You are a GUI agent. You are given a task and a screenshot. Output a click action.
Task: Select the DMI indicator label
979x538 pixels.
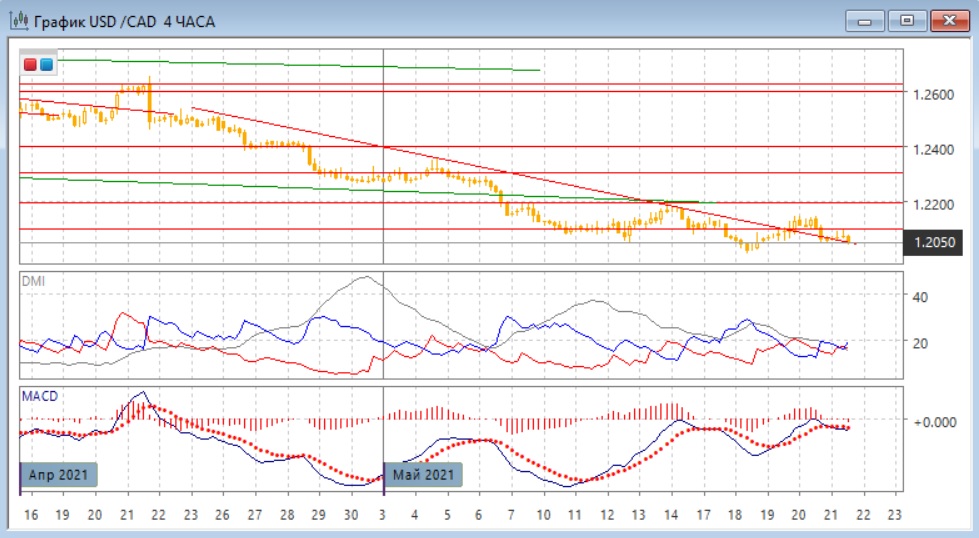(33, 282)
